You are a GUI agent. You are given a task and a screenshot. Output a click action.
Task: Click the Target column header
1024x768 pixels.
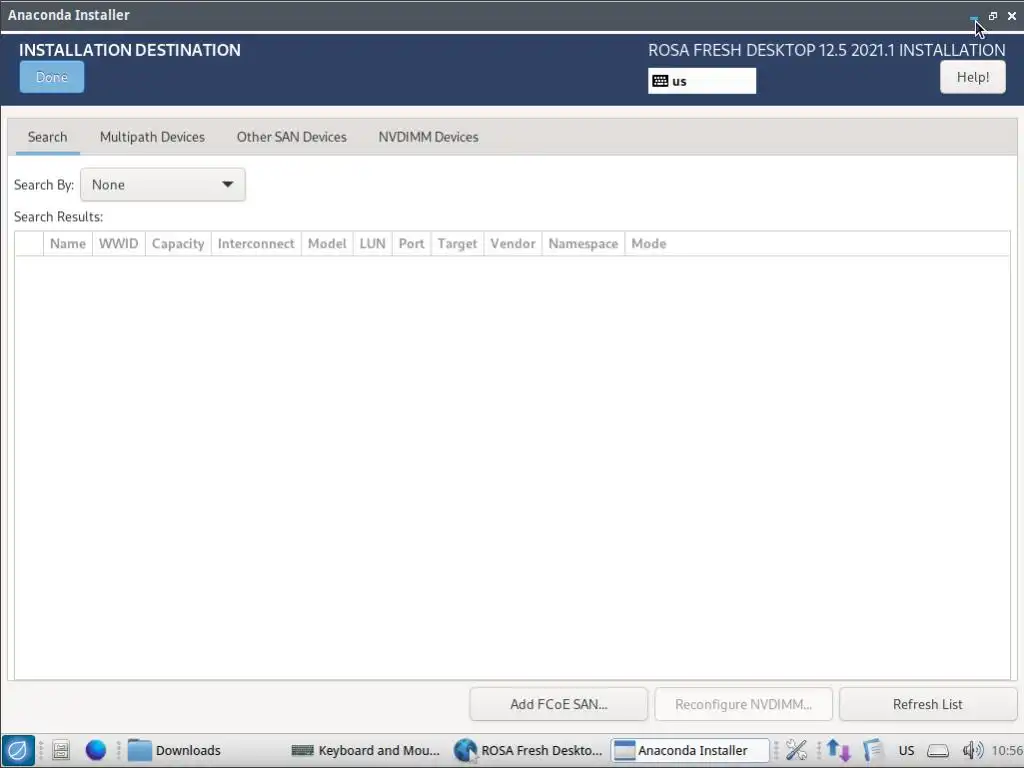point(457,244)
